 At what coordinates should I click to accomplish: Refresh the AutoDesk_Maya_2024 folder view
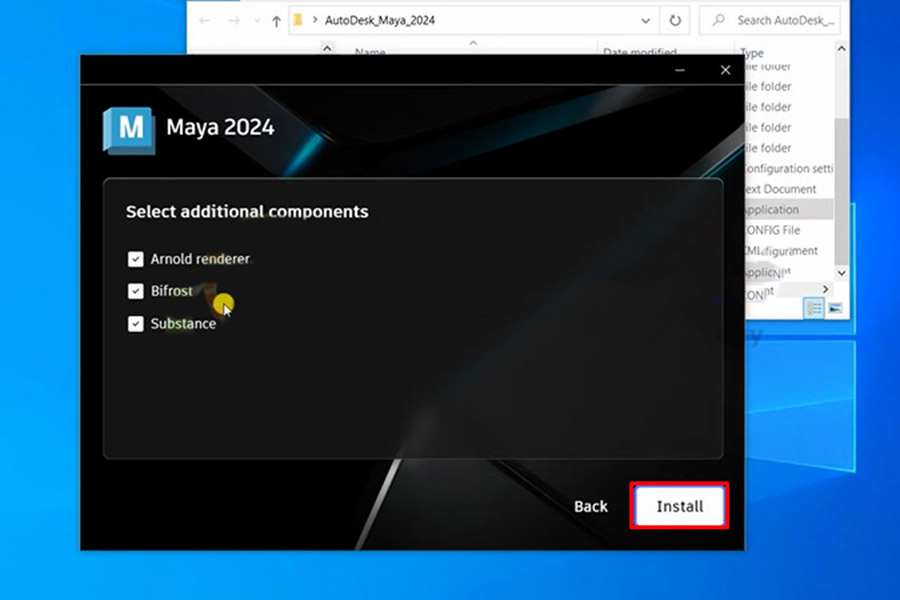pyautogui.click(x=676, y=19)
